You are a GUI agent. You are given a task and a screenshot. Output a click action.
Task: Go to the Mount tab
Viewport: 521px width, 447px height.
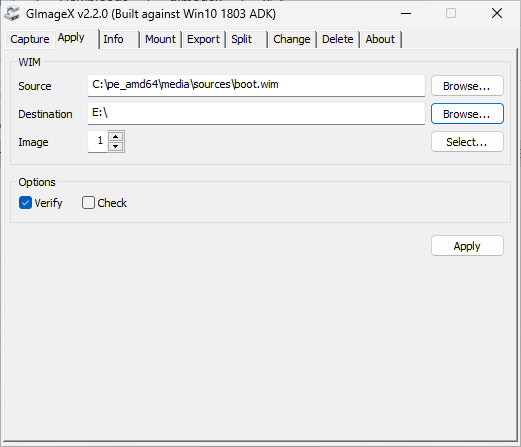(160, 39)
